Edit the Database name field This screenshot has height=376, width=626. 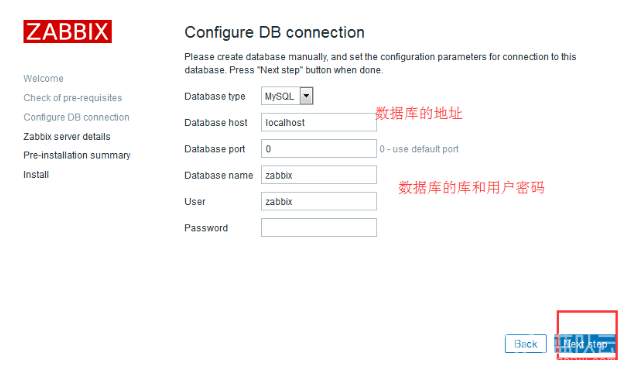319,175
